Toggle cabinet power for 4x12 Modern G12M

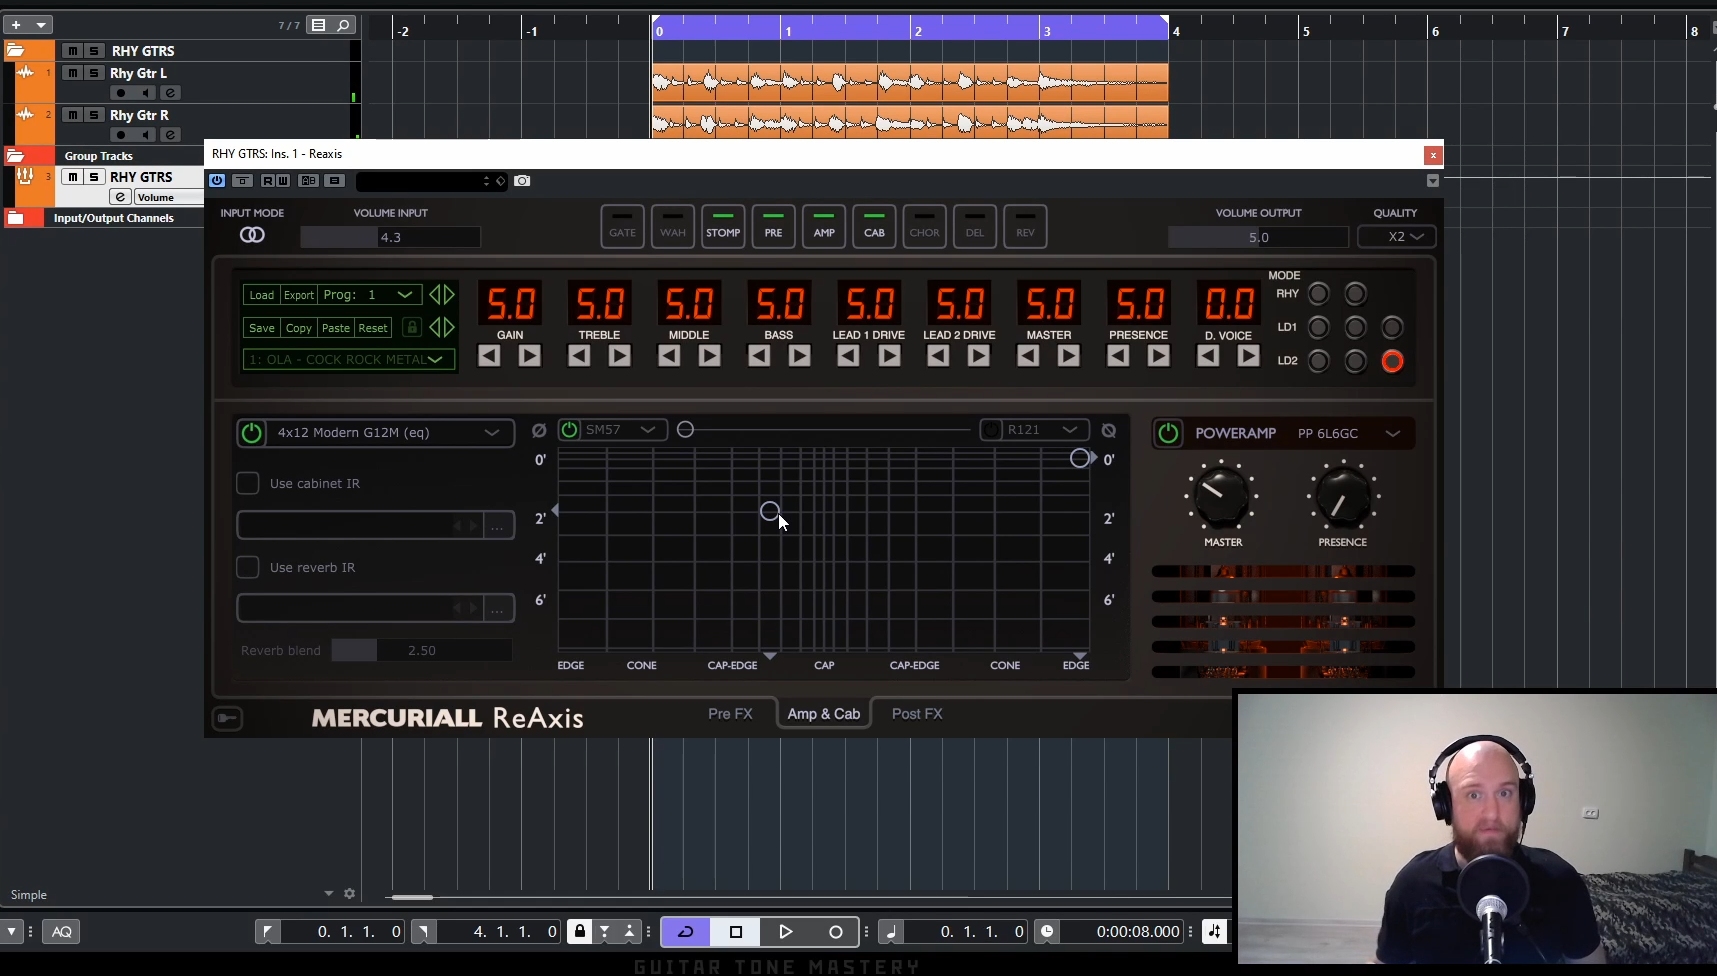[252, 433]
